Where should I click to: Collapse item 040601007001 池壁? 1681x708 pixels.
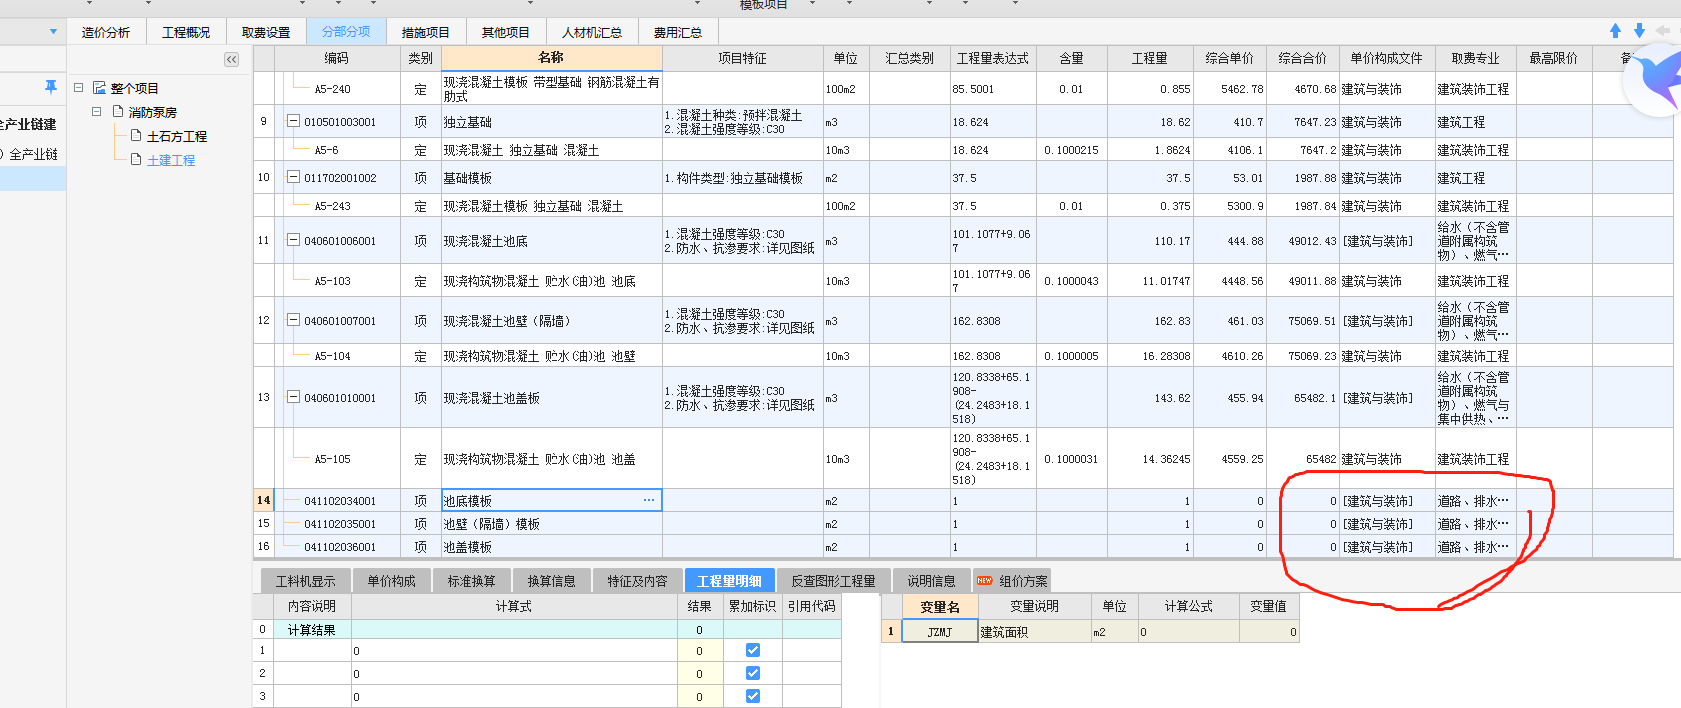(293, 320)
